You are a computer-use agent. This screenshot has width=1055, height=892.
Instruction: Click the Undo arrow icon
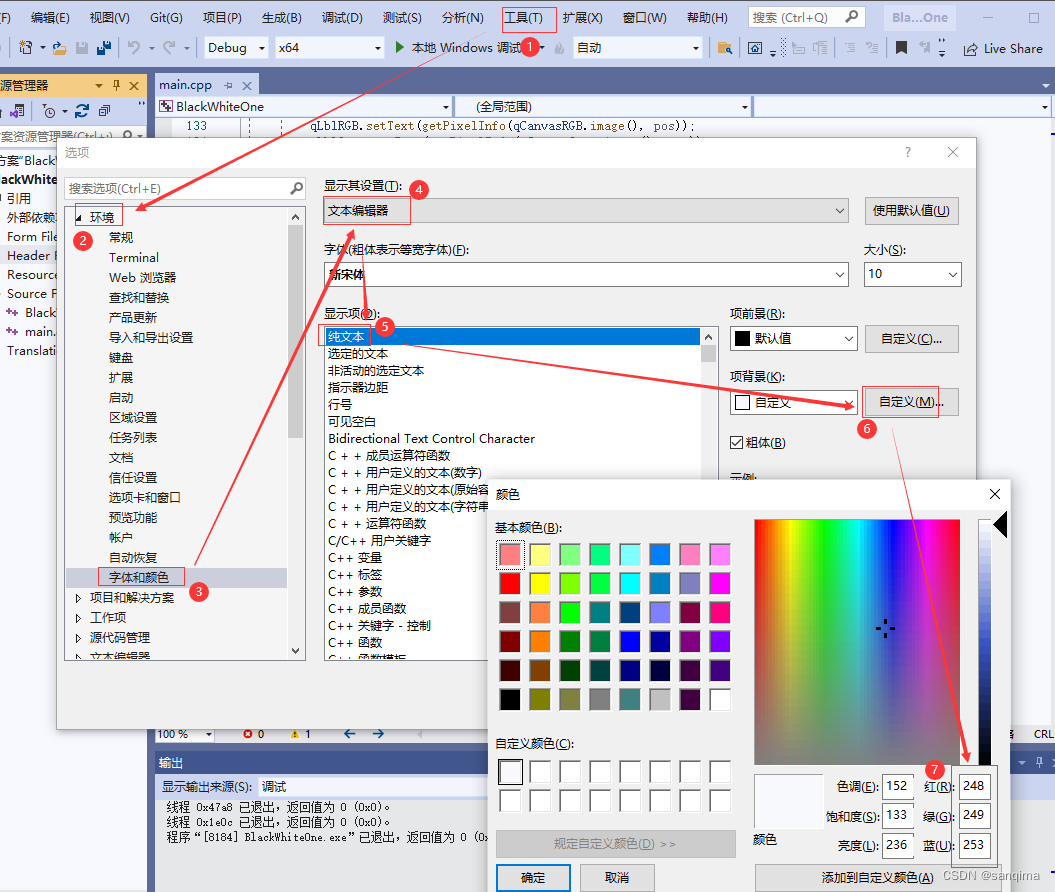click(x=134, y=48)
